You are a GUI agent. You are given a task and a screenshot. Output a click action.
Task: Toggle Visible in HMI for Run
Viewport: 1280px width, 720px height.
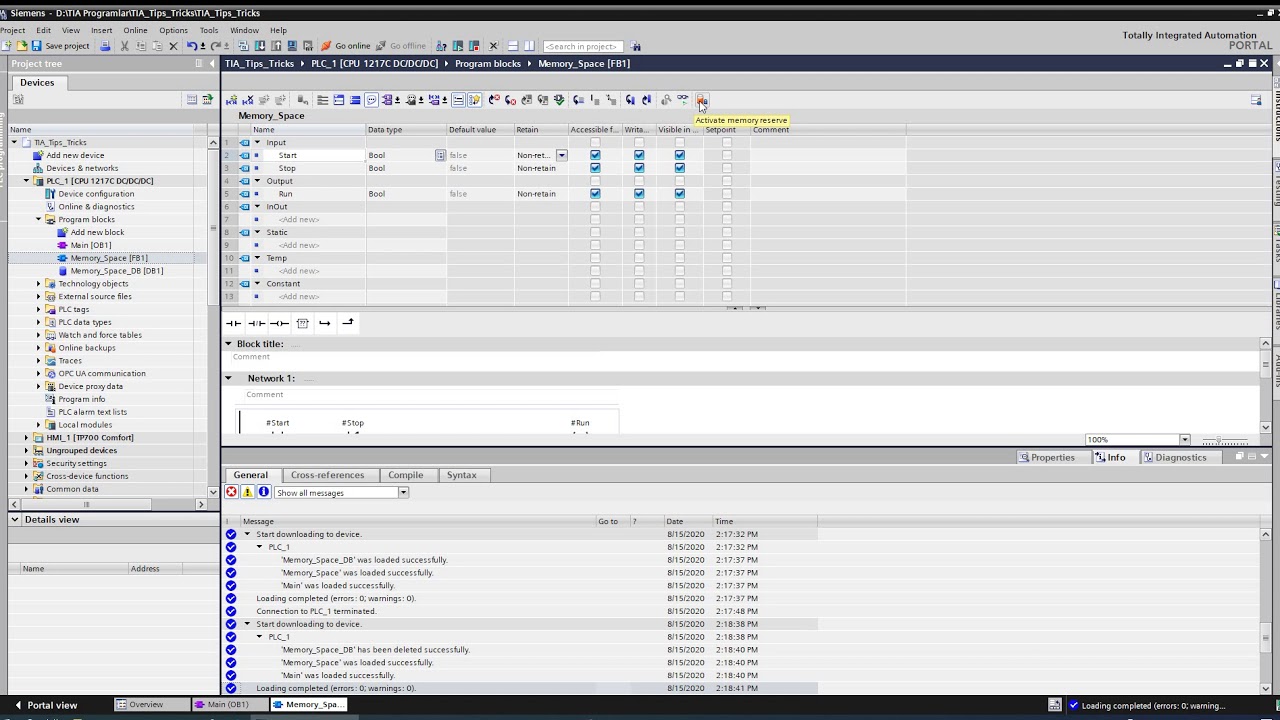(680, 194)
